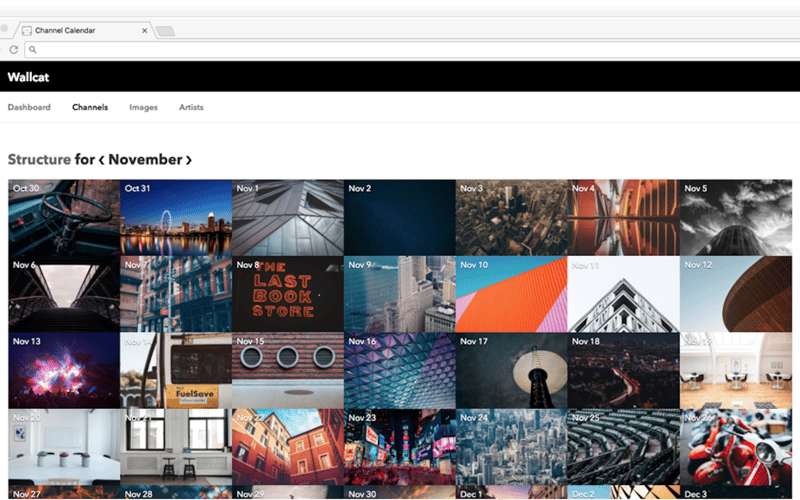Select the Nov 15 round windows image

pyautogui.click(x=288, y=370)
